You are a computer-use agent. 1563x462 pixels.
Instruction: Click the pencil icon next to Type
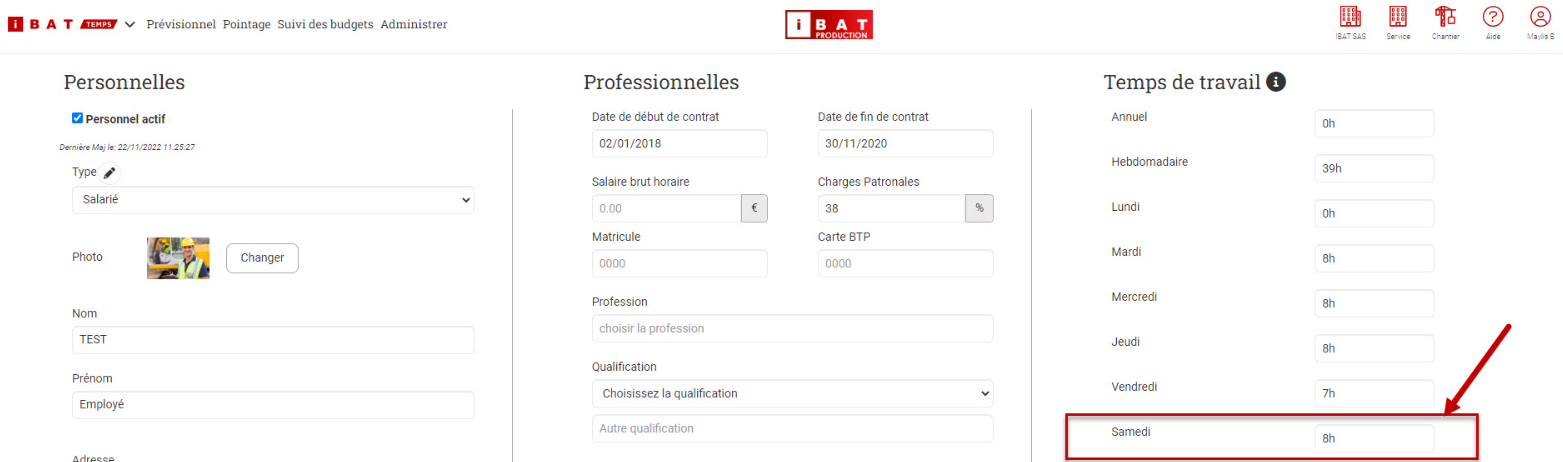click(110, 173)
